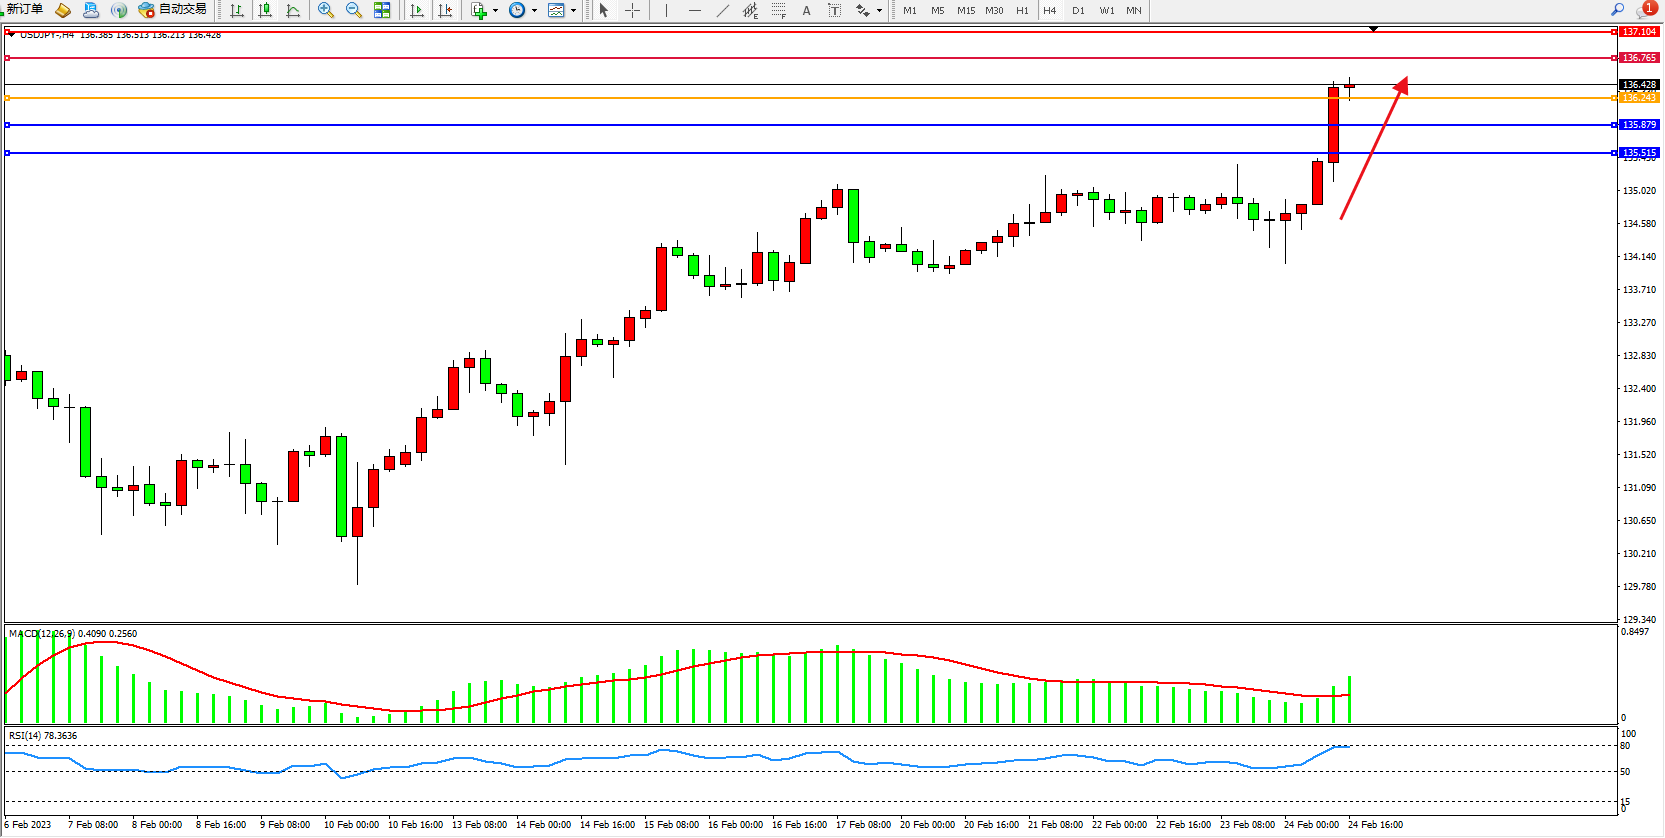Open the chart templates dropdown arrow
Screen dimensions: 1665x838
tap(573, 11)
